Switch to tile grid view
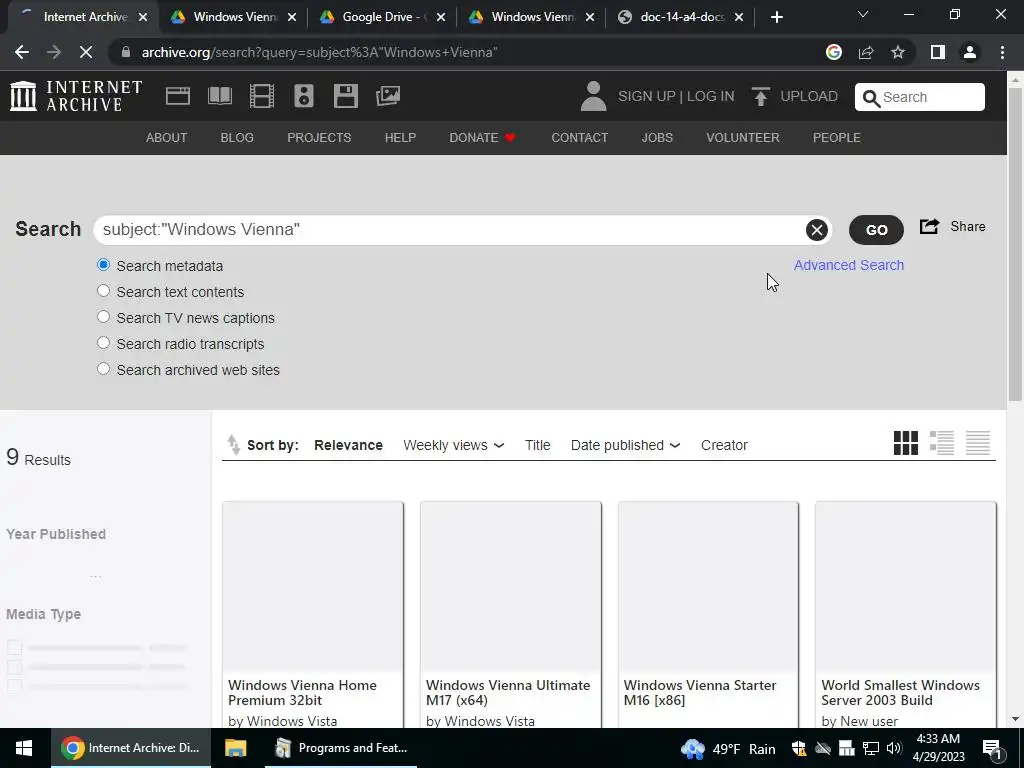Viewport: 1024px width, 768px height. coord(906,443)
